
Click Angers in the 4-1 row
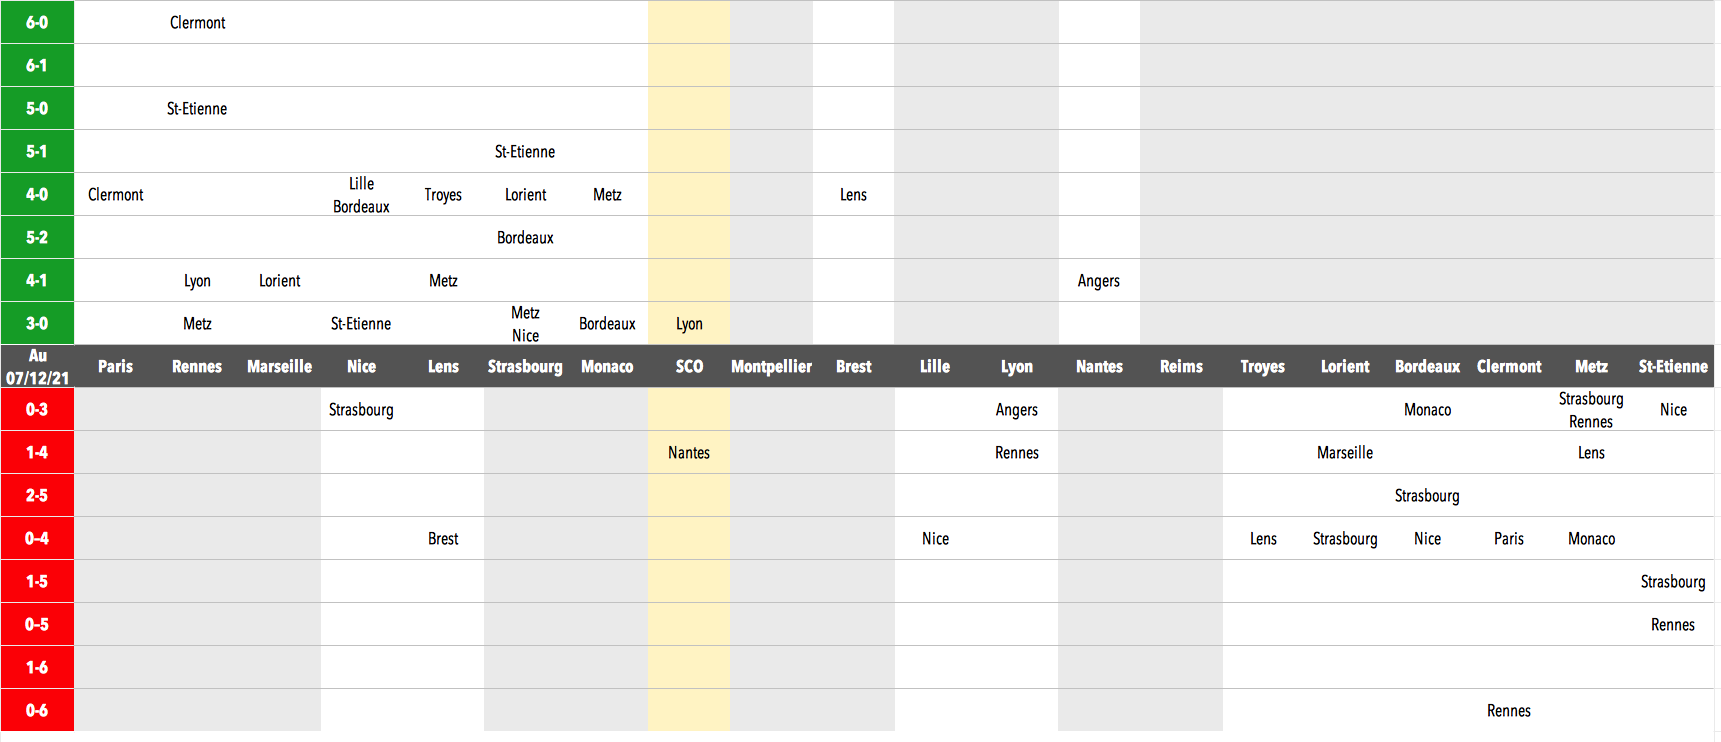point(1098,281)
